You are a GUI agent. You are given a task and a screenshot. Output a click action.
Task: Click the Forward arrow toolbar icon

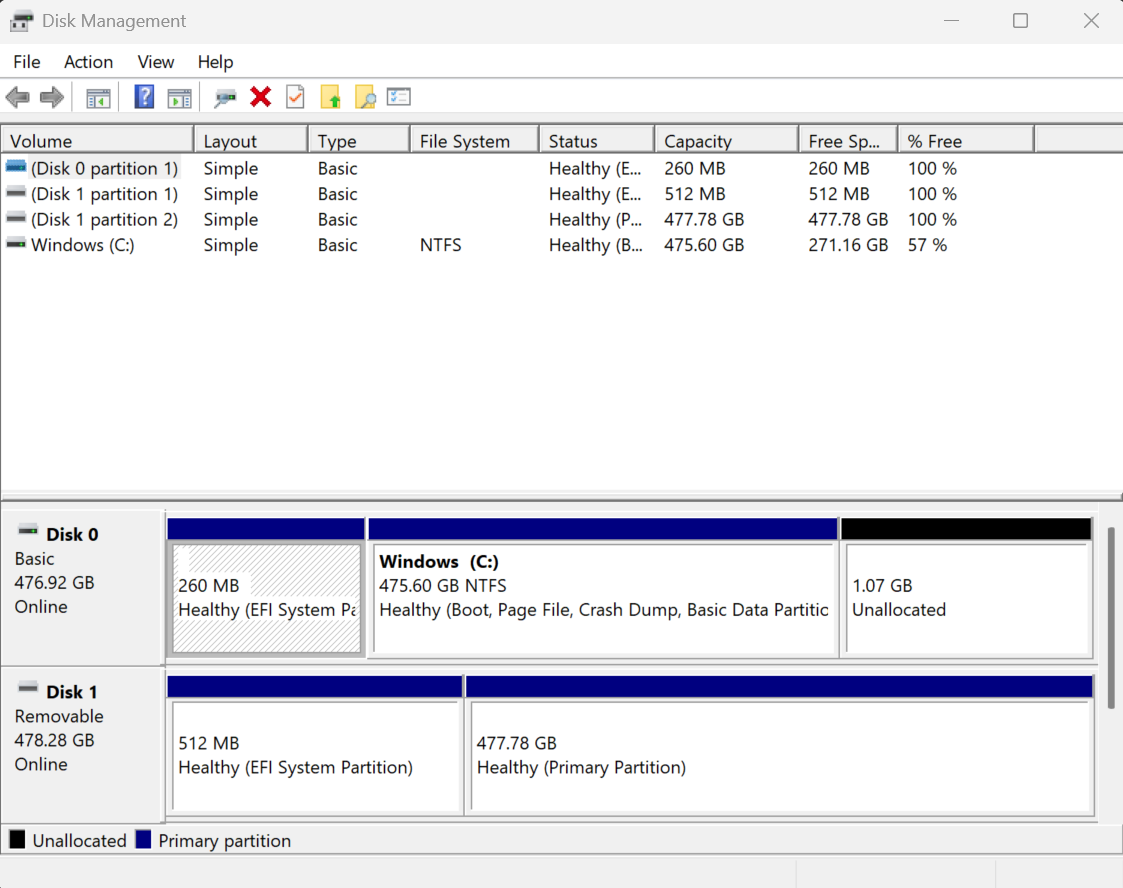(52, 97)
